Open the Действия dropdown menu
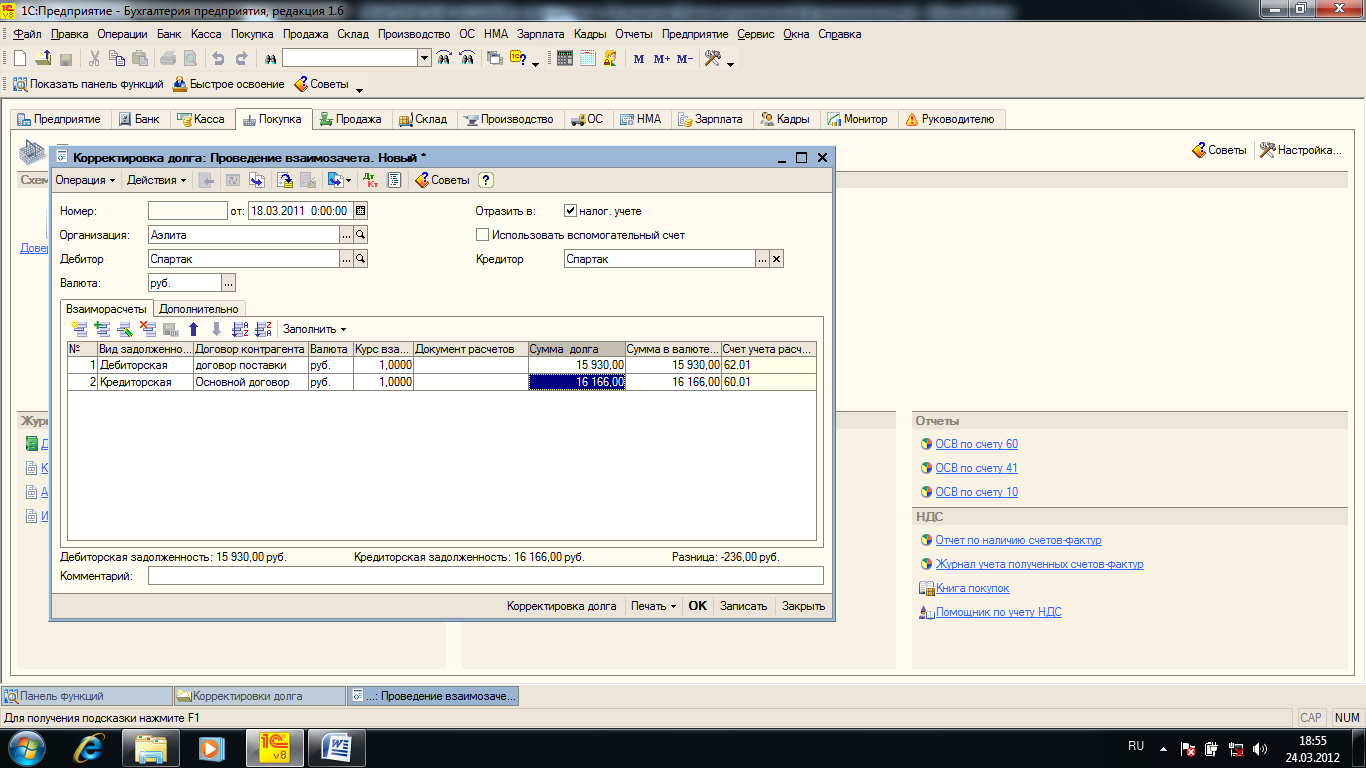Image resolution: width=1366 pixels, height=768 pixels. click(156, 180)
